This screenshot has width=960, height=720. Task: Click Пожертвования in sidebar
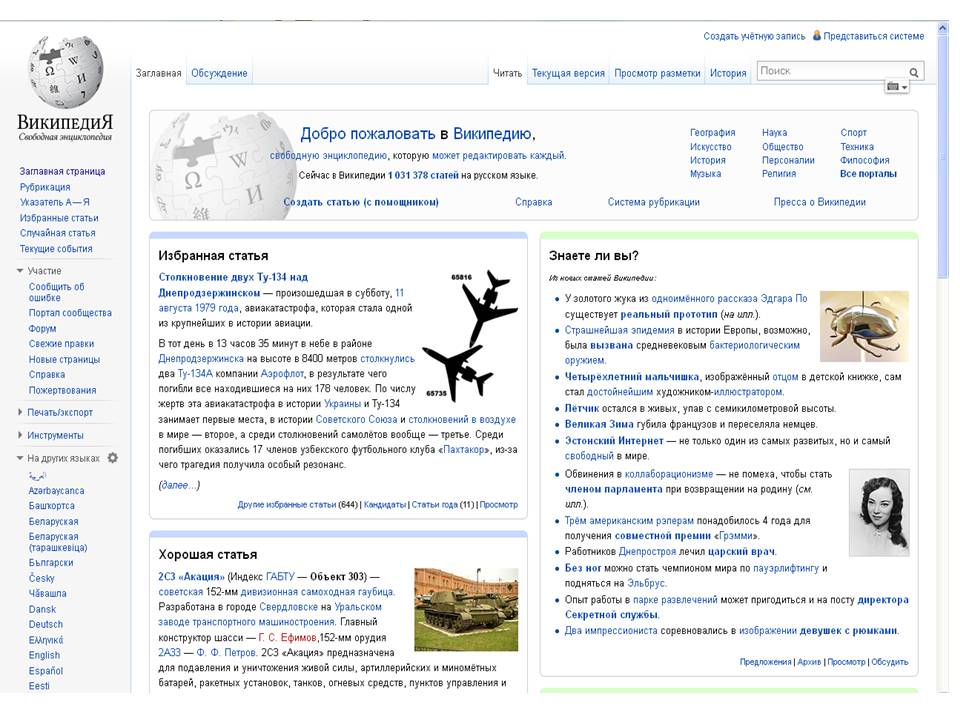point(62,390)
